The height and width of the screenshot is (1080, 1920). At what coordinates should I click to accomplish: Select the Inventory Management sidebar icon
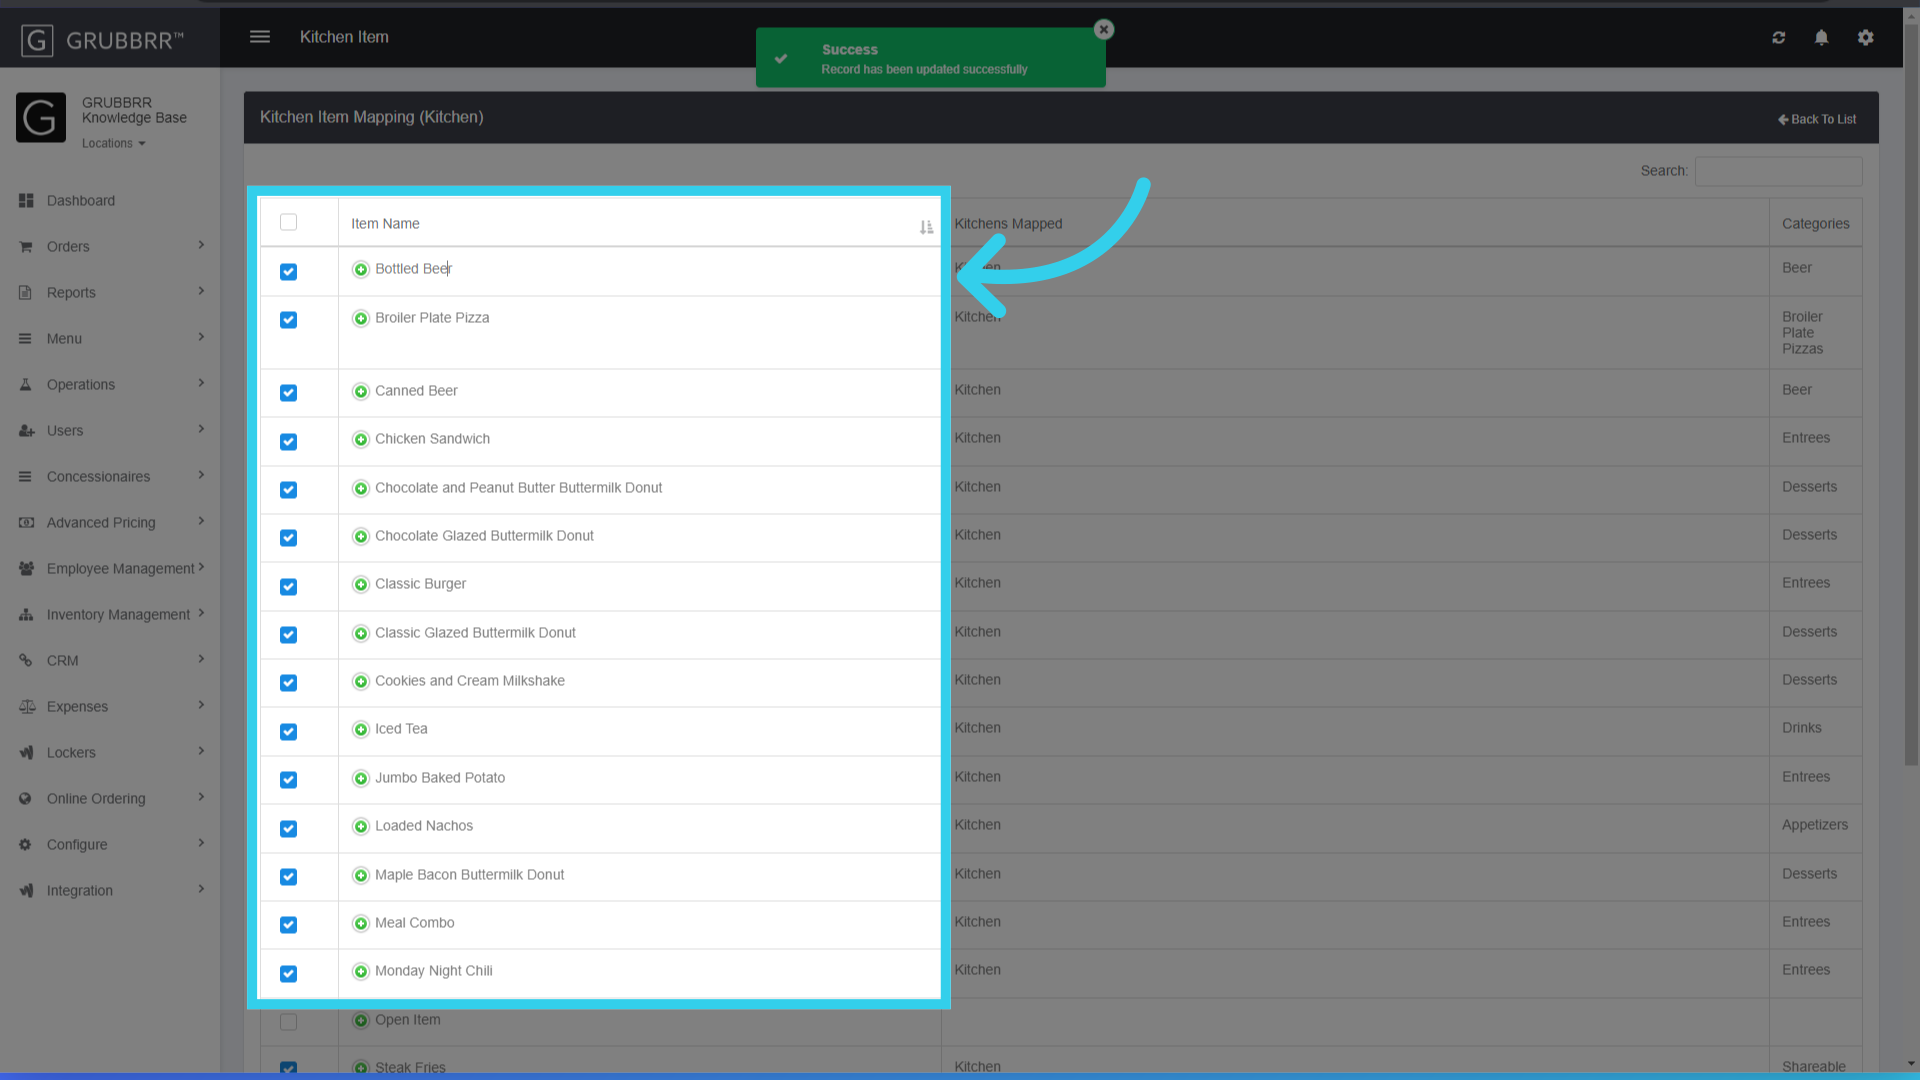point(27,614)
